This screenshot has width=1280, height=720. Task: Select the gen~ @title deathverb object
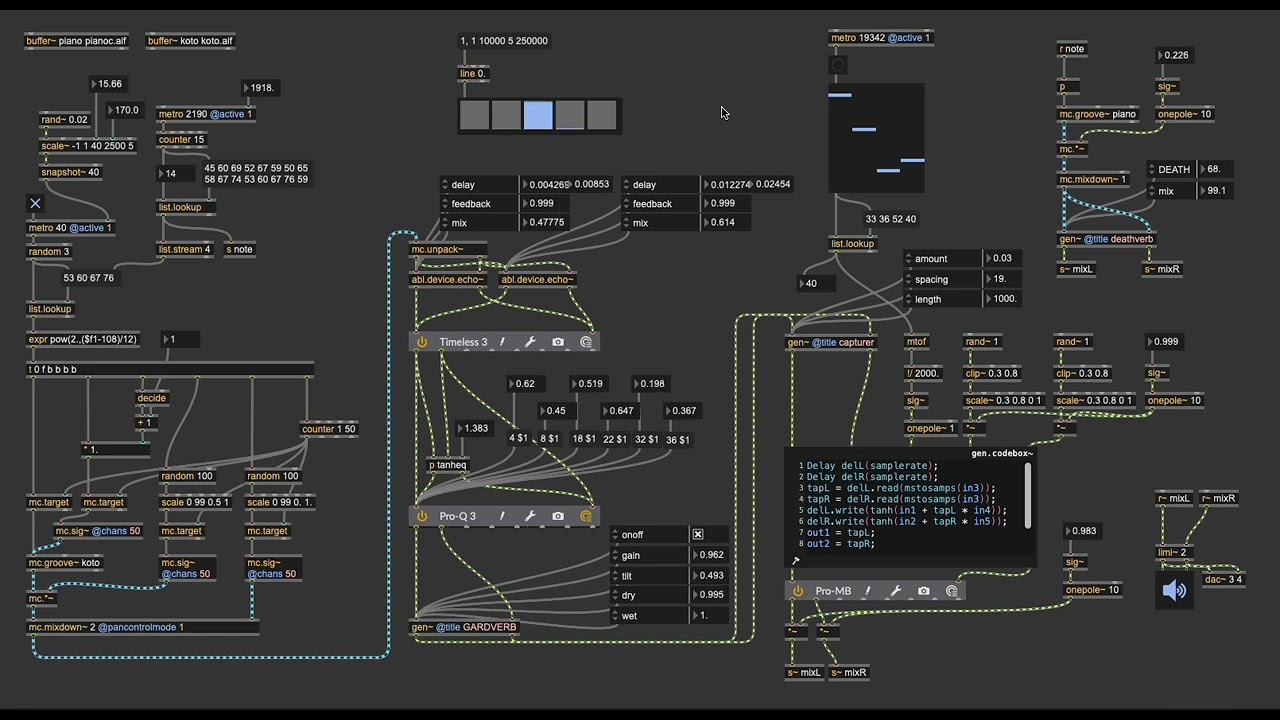coord(1107,239)
